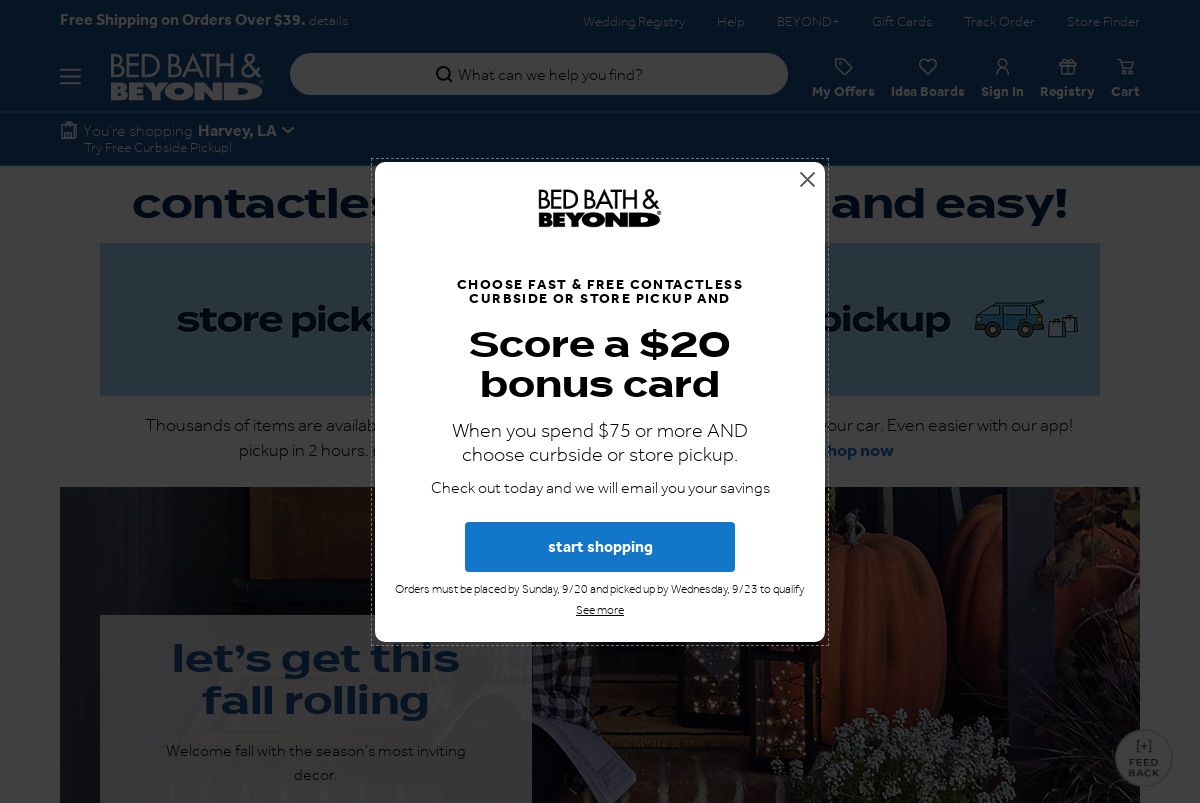Viewport: 1200px width, 803px height.
Task: Focus the 'What can we help you find?' search box
Action: click(539, 75)
